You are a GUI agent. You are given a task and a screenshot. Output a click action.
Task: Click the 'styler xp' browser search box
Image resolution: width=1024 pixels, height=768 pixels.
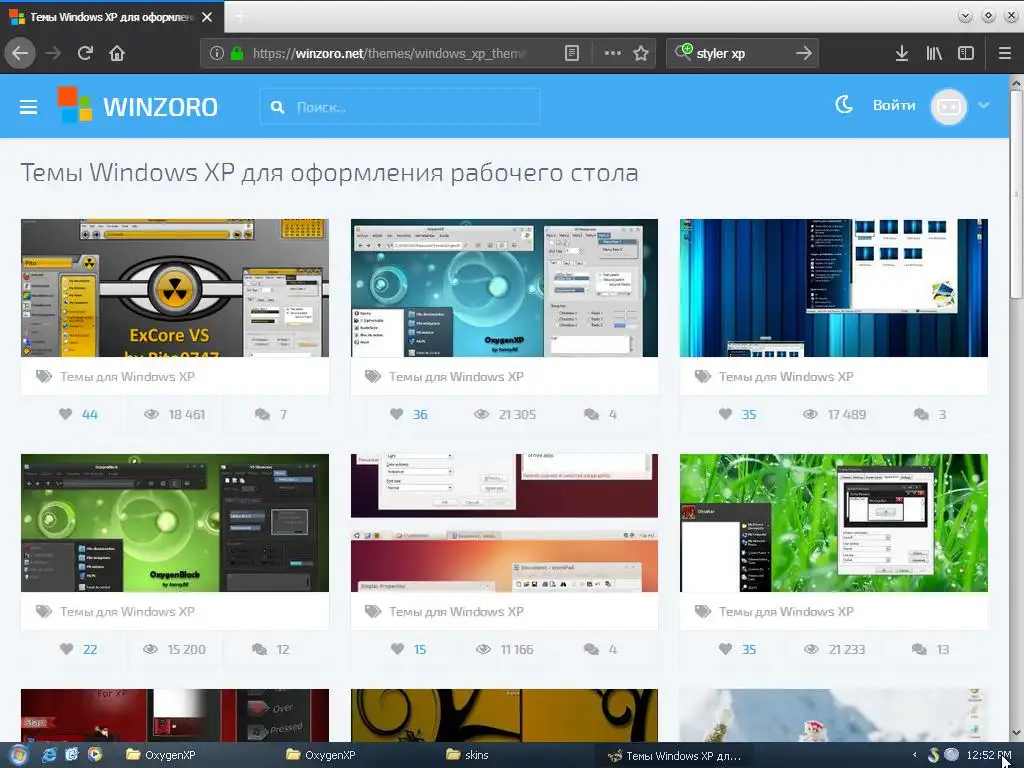coord(741,53)
